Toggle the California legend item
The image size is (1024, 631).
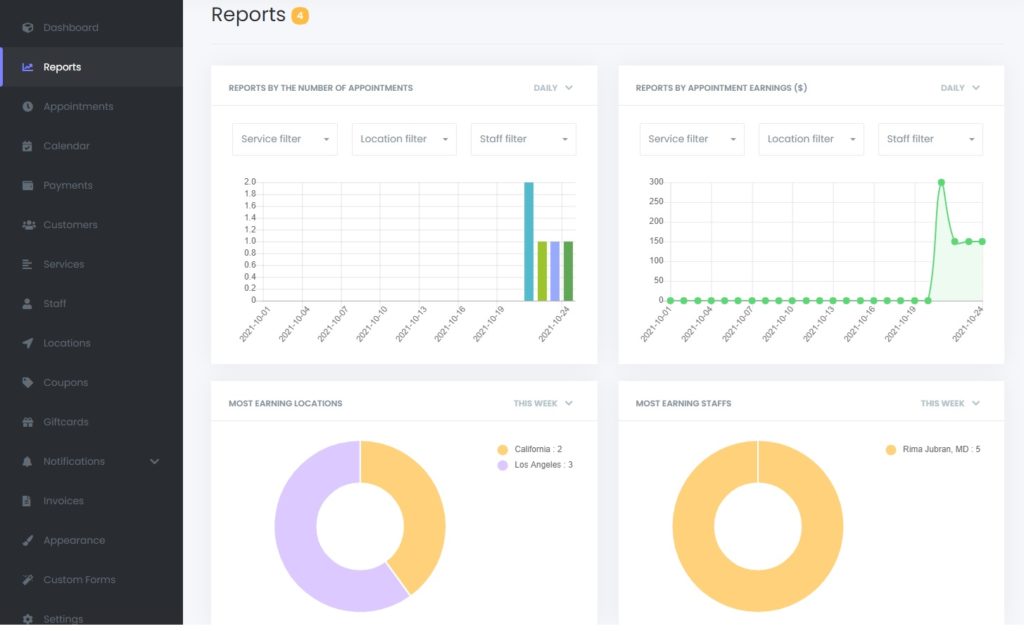point(530,449)
